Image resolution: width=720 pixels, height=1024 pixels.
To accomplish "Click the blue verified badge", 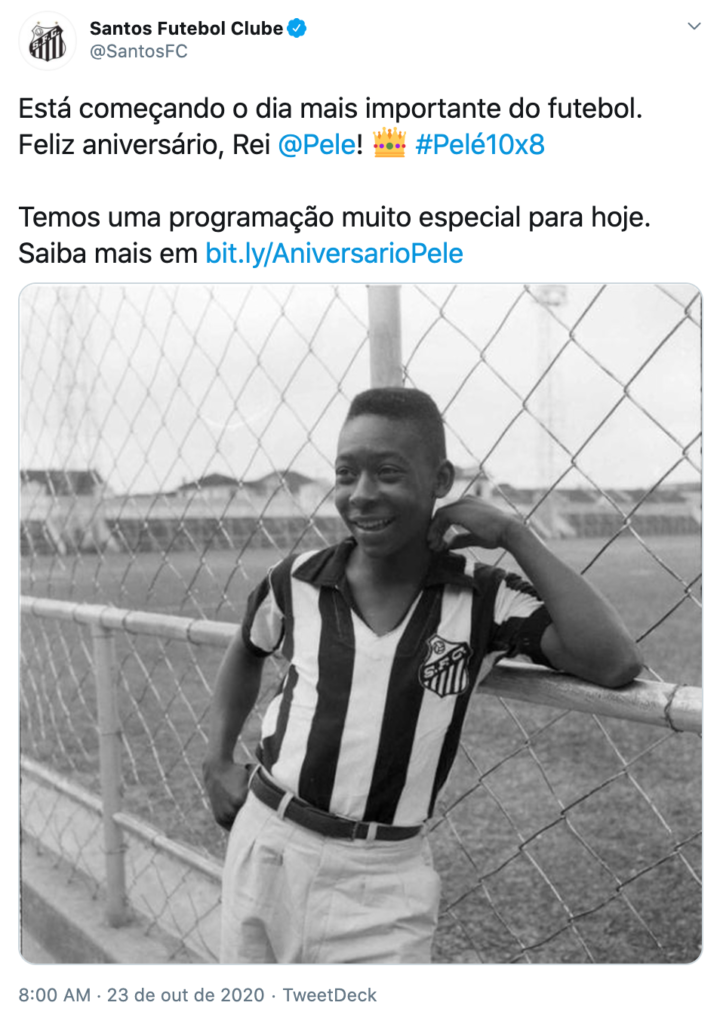I will click(x=297, y=29).
